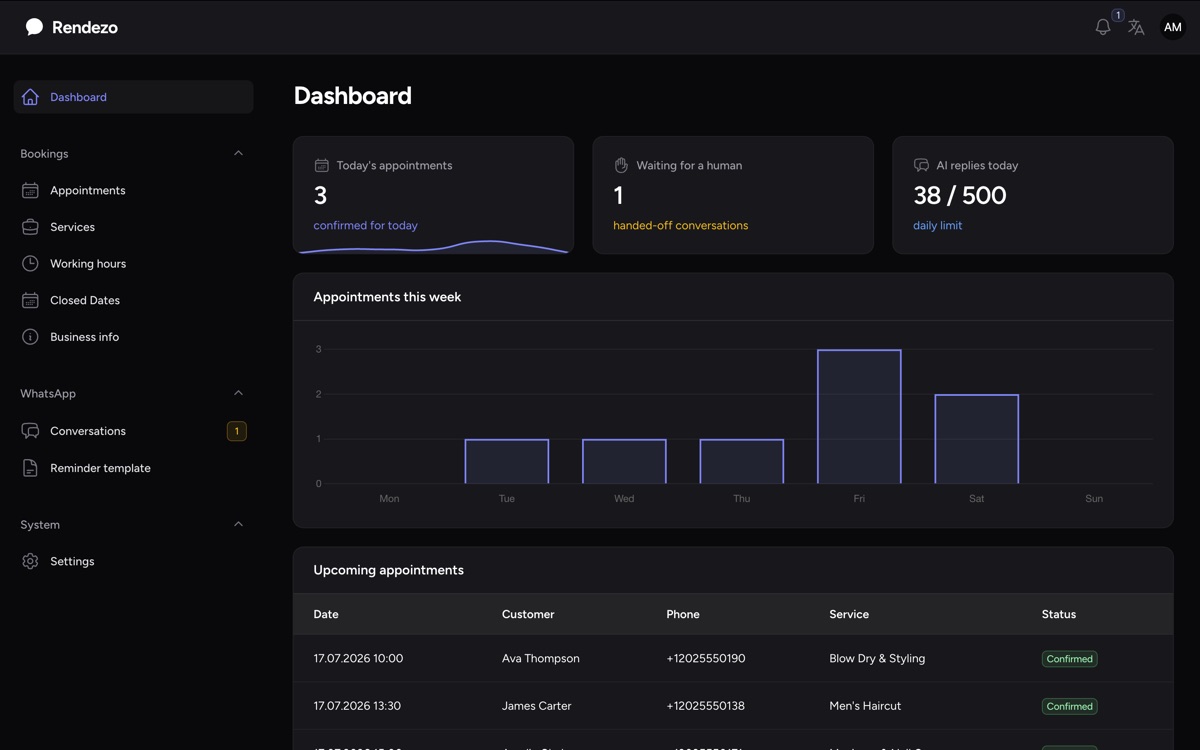Click '38 / 500' AI replies value
The width and height of the screenshot is (1200, 750).
[960, 195]
